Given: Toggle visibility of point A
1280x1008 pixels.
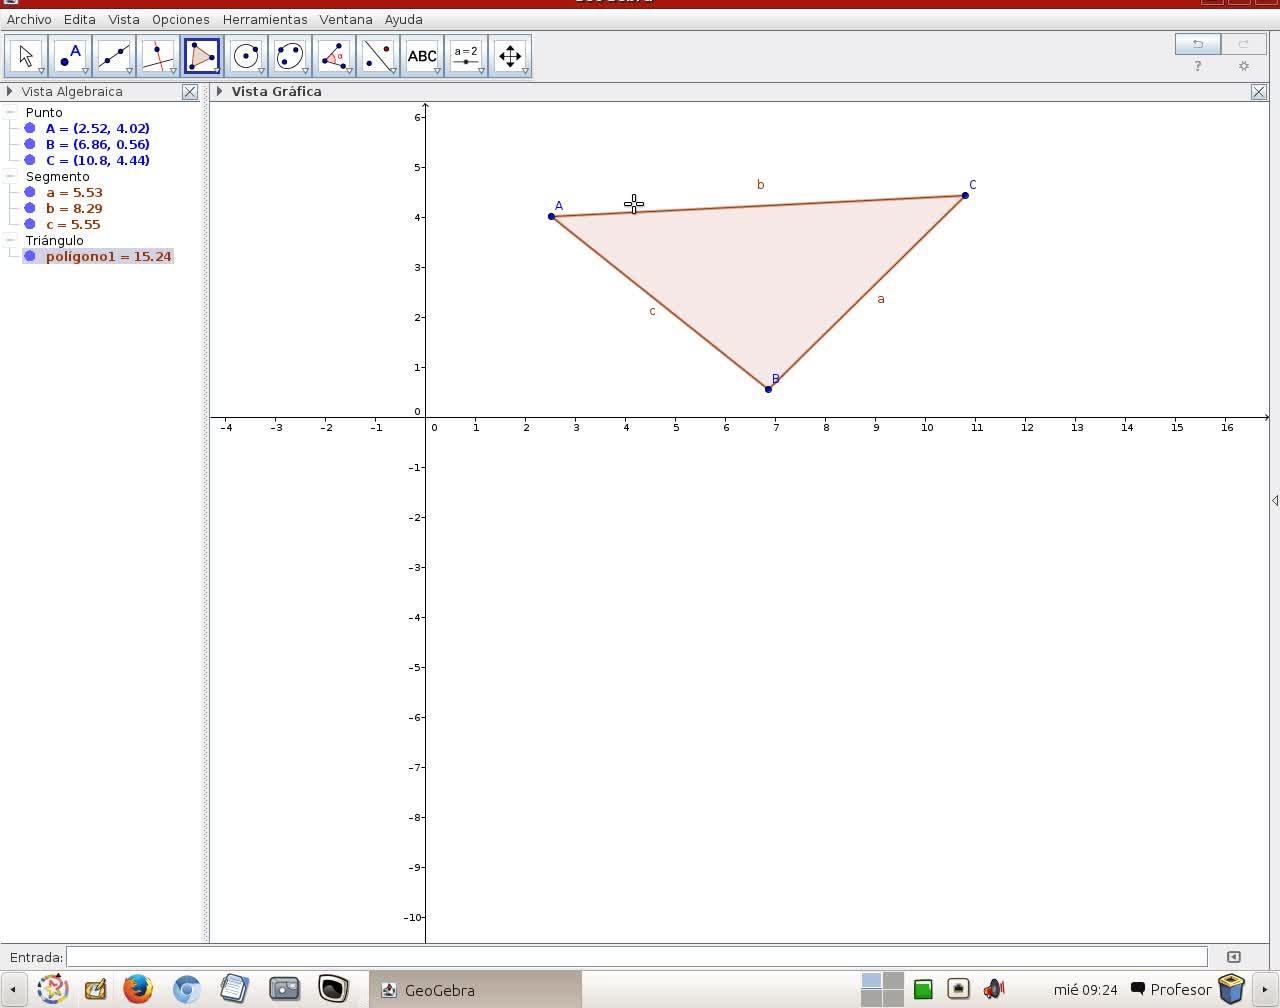Looking at the screenshot, I should click(30, 128).
